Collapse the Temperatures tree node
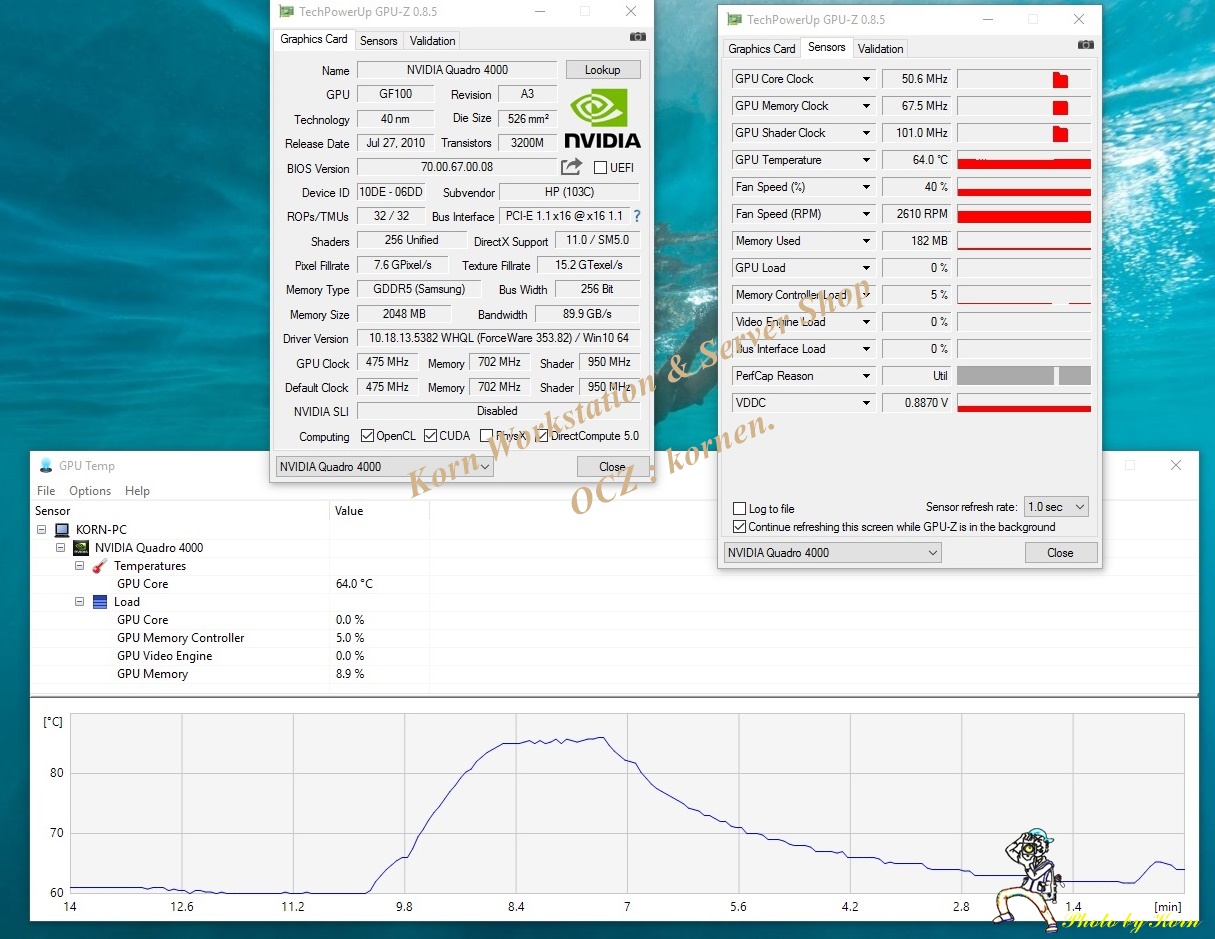1215x939 pixels. (x=79, y=566)
